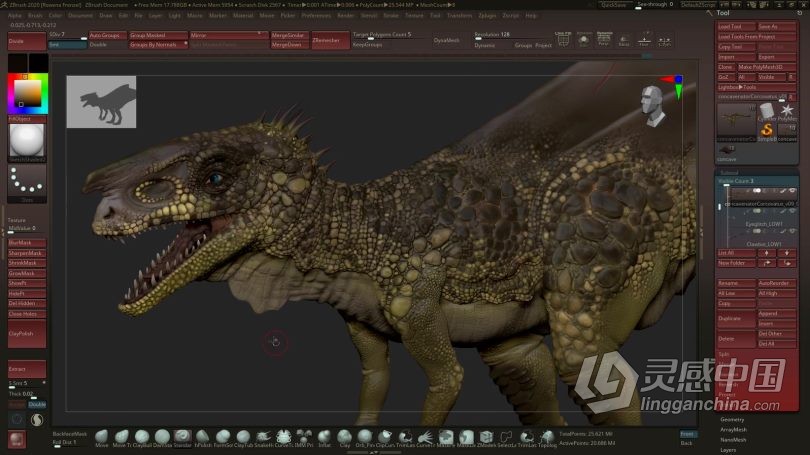Select the Move brush

coord(102,438)
